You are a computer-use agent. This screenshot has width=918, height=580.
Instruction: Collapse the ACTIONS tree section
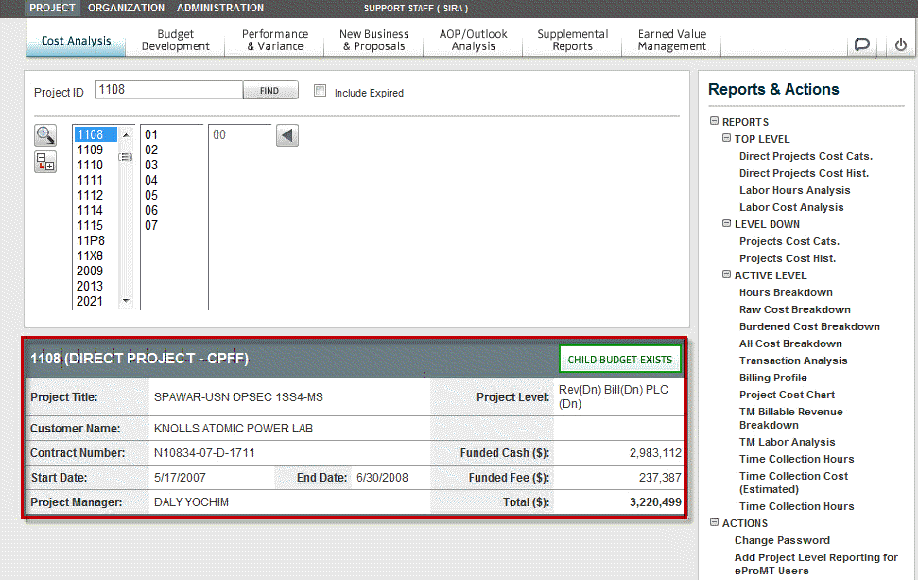click(x=714, y=522)
